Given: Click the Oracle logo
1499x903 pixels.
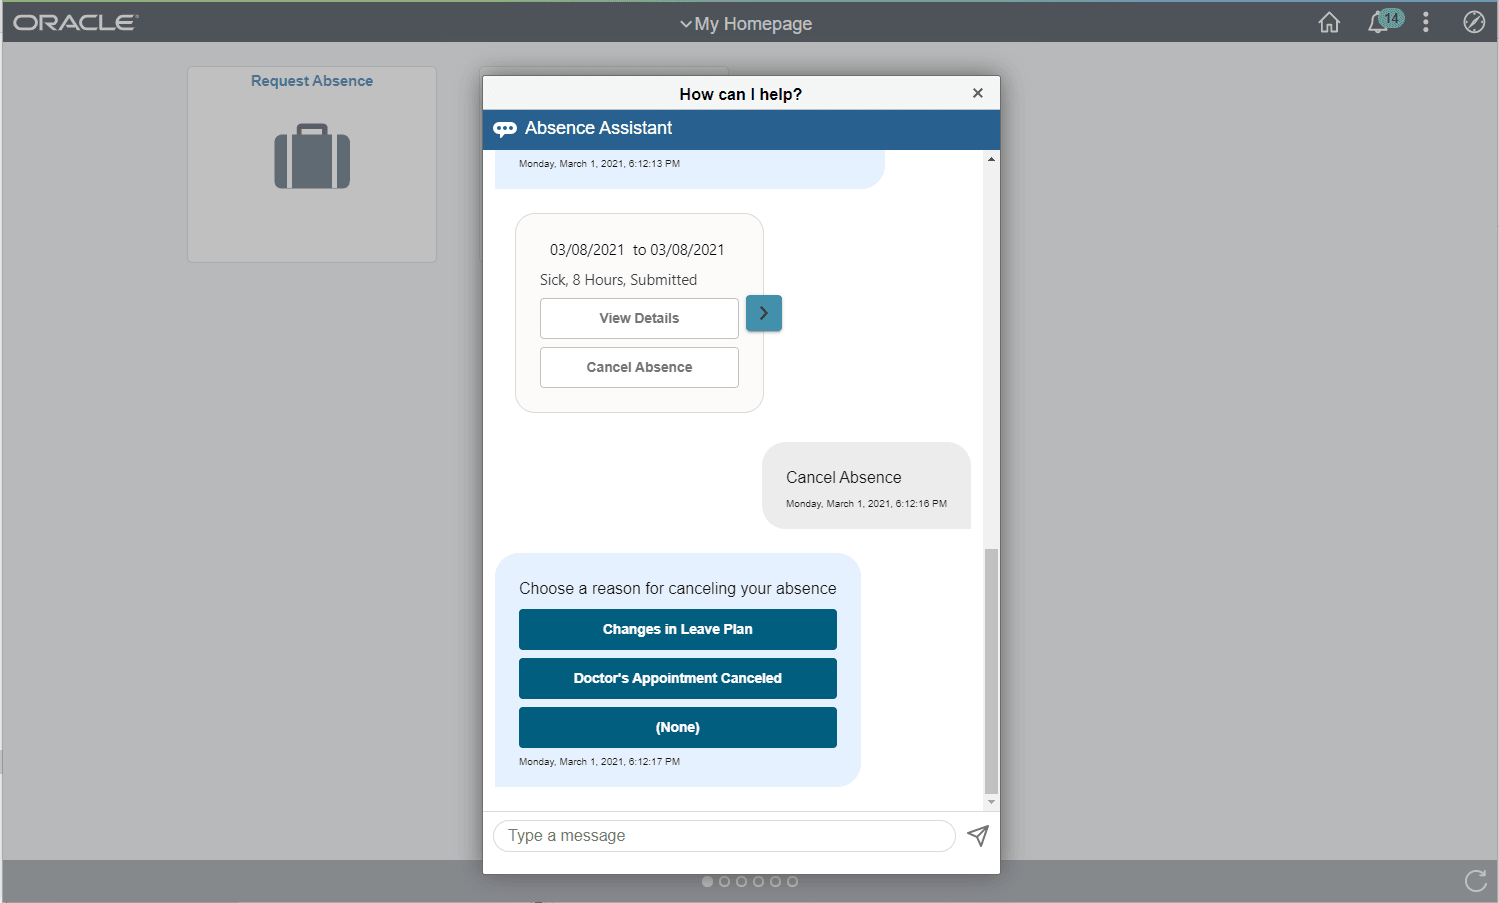Looking at the screenshot, I should coord(75,22).
